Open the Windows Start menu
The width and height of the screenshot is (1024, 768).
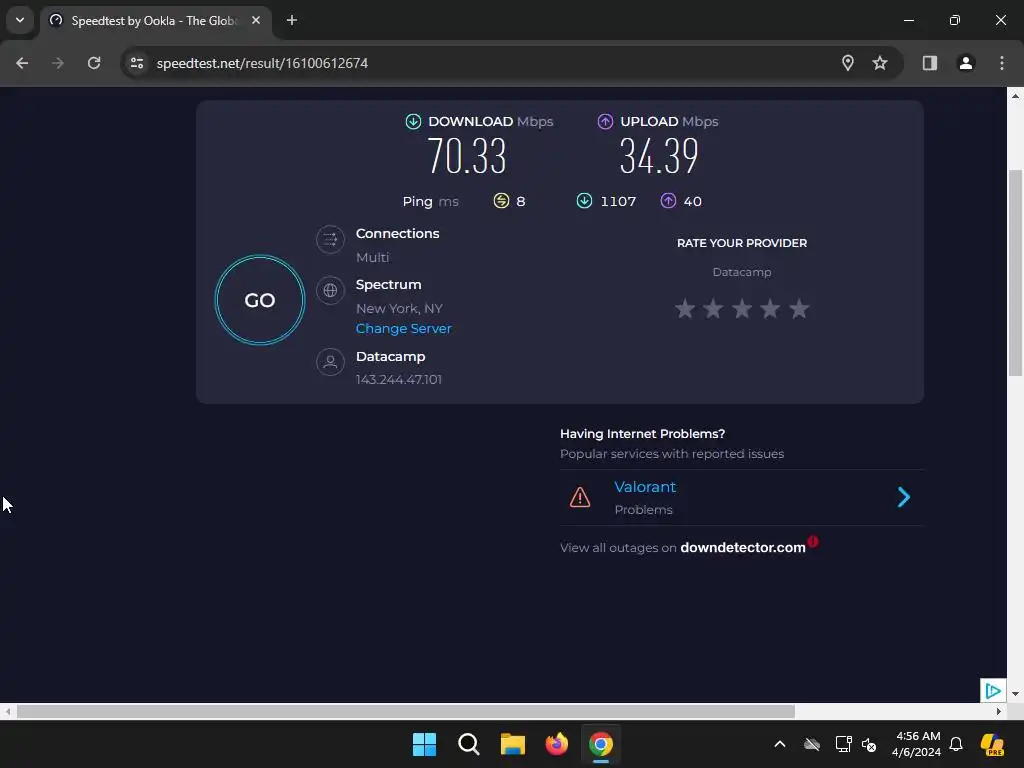(424, 744)
